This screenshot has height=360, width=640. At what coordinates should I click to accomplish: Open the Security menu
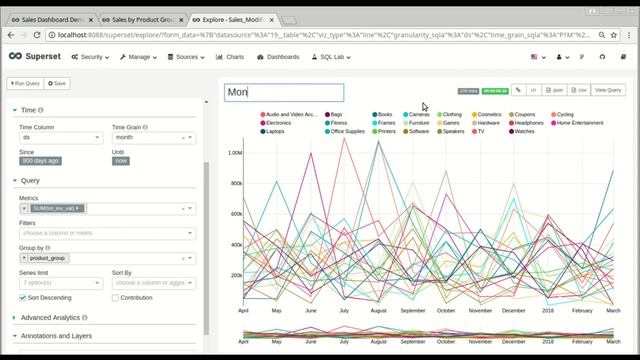90,57
